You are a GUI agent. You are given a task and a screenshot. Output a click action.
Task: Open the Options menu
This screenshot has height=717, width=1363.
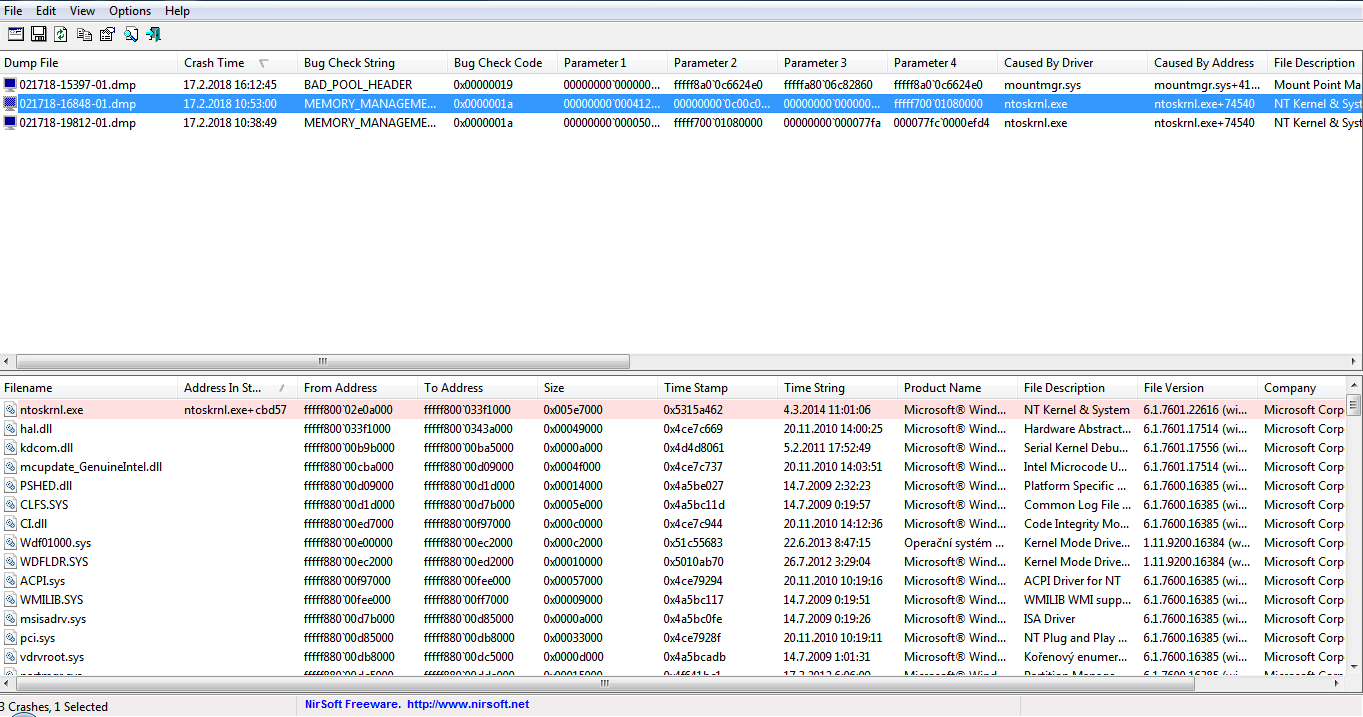pos(130,11)
